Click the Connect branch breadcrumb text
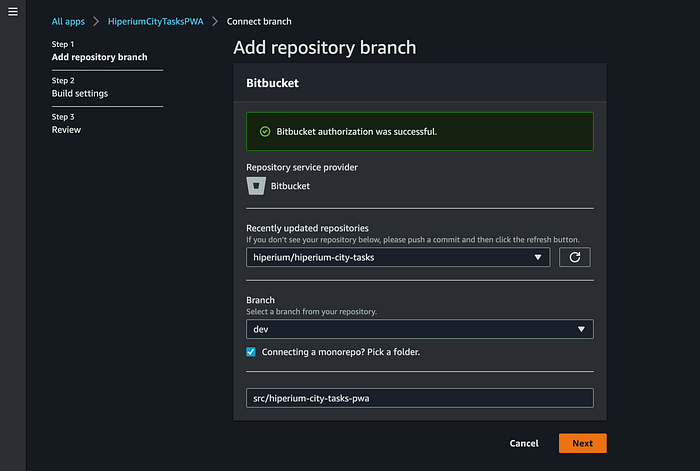 [x=259, y=21]
